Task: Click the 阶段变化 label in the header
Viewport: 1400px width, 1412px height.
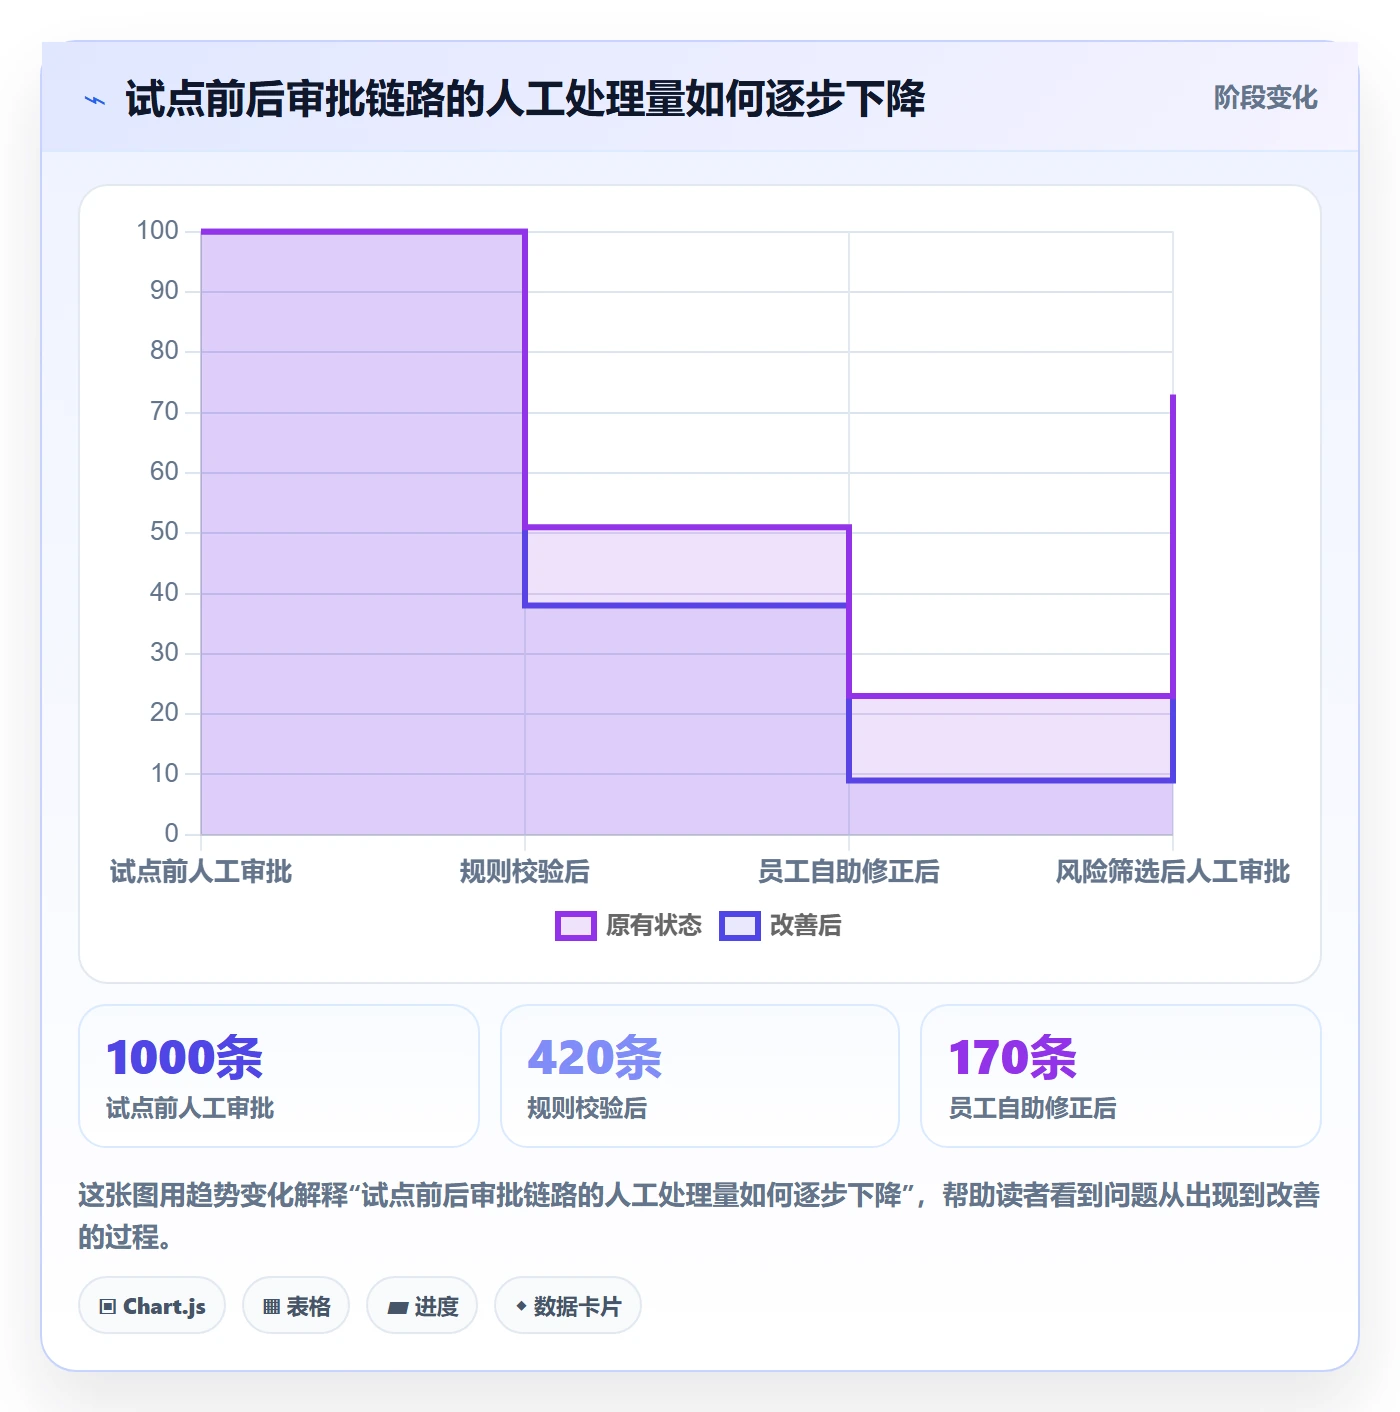Action: (1265, 98)
